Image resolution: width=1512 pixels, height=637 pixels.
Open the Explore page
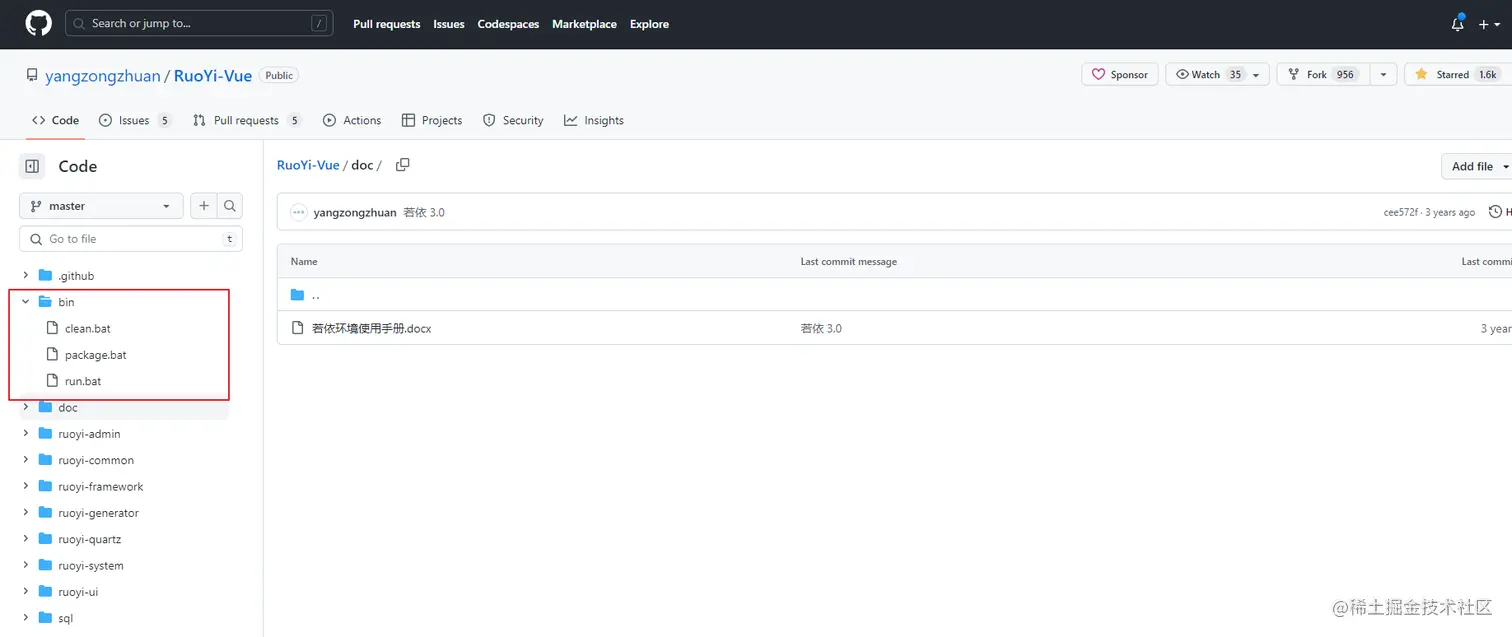pos(649,24)
